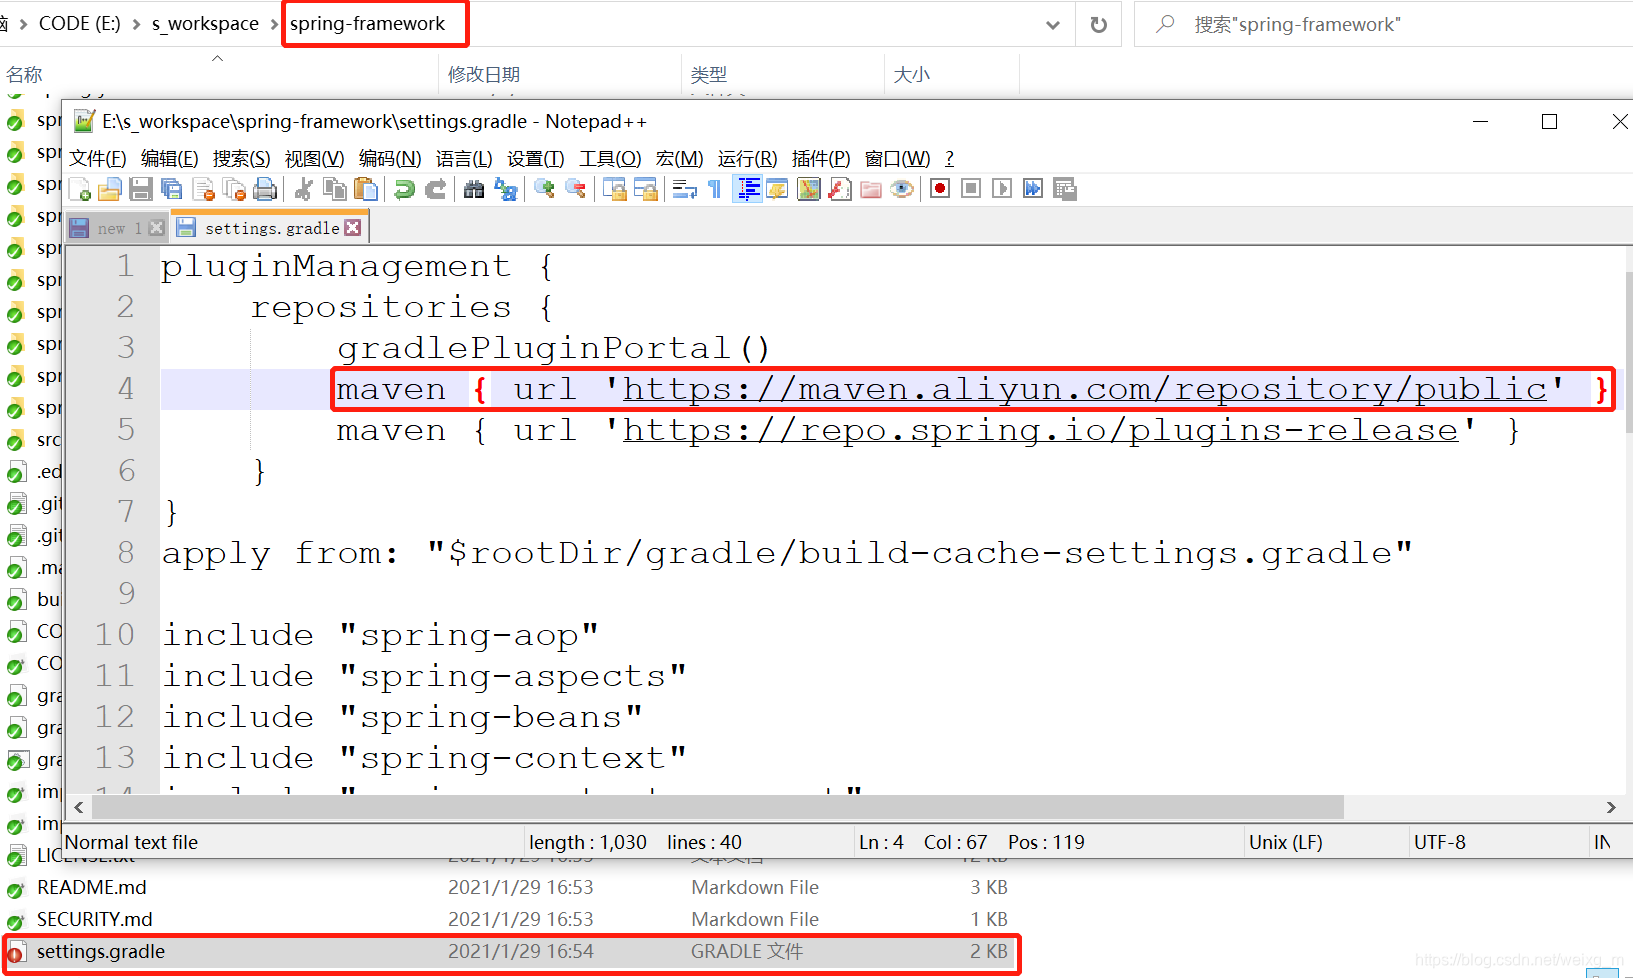Click the Close All toolbar icon
The image size is (1633, 978).
235,189
